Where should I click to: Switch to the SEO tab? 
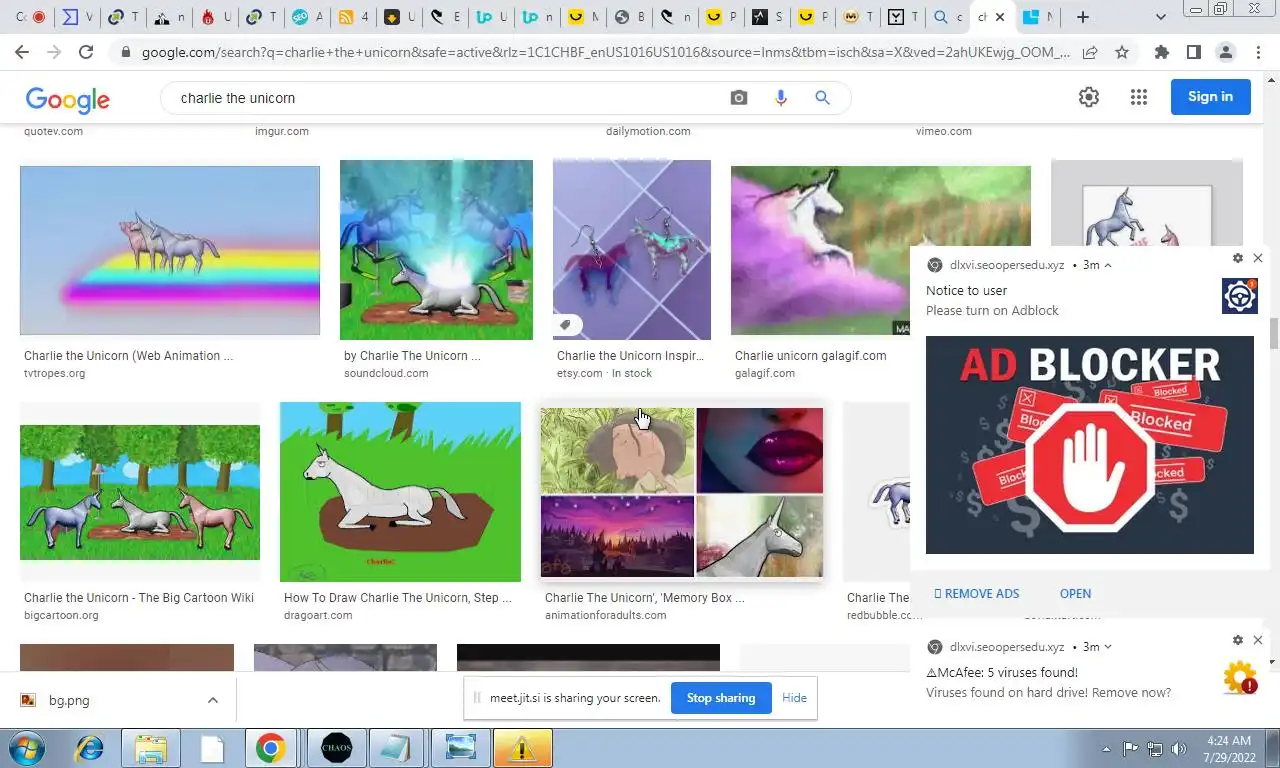click(x=307, y=17)
